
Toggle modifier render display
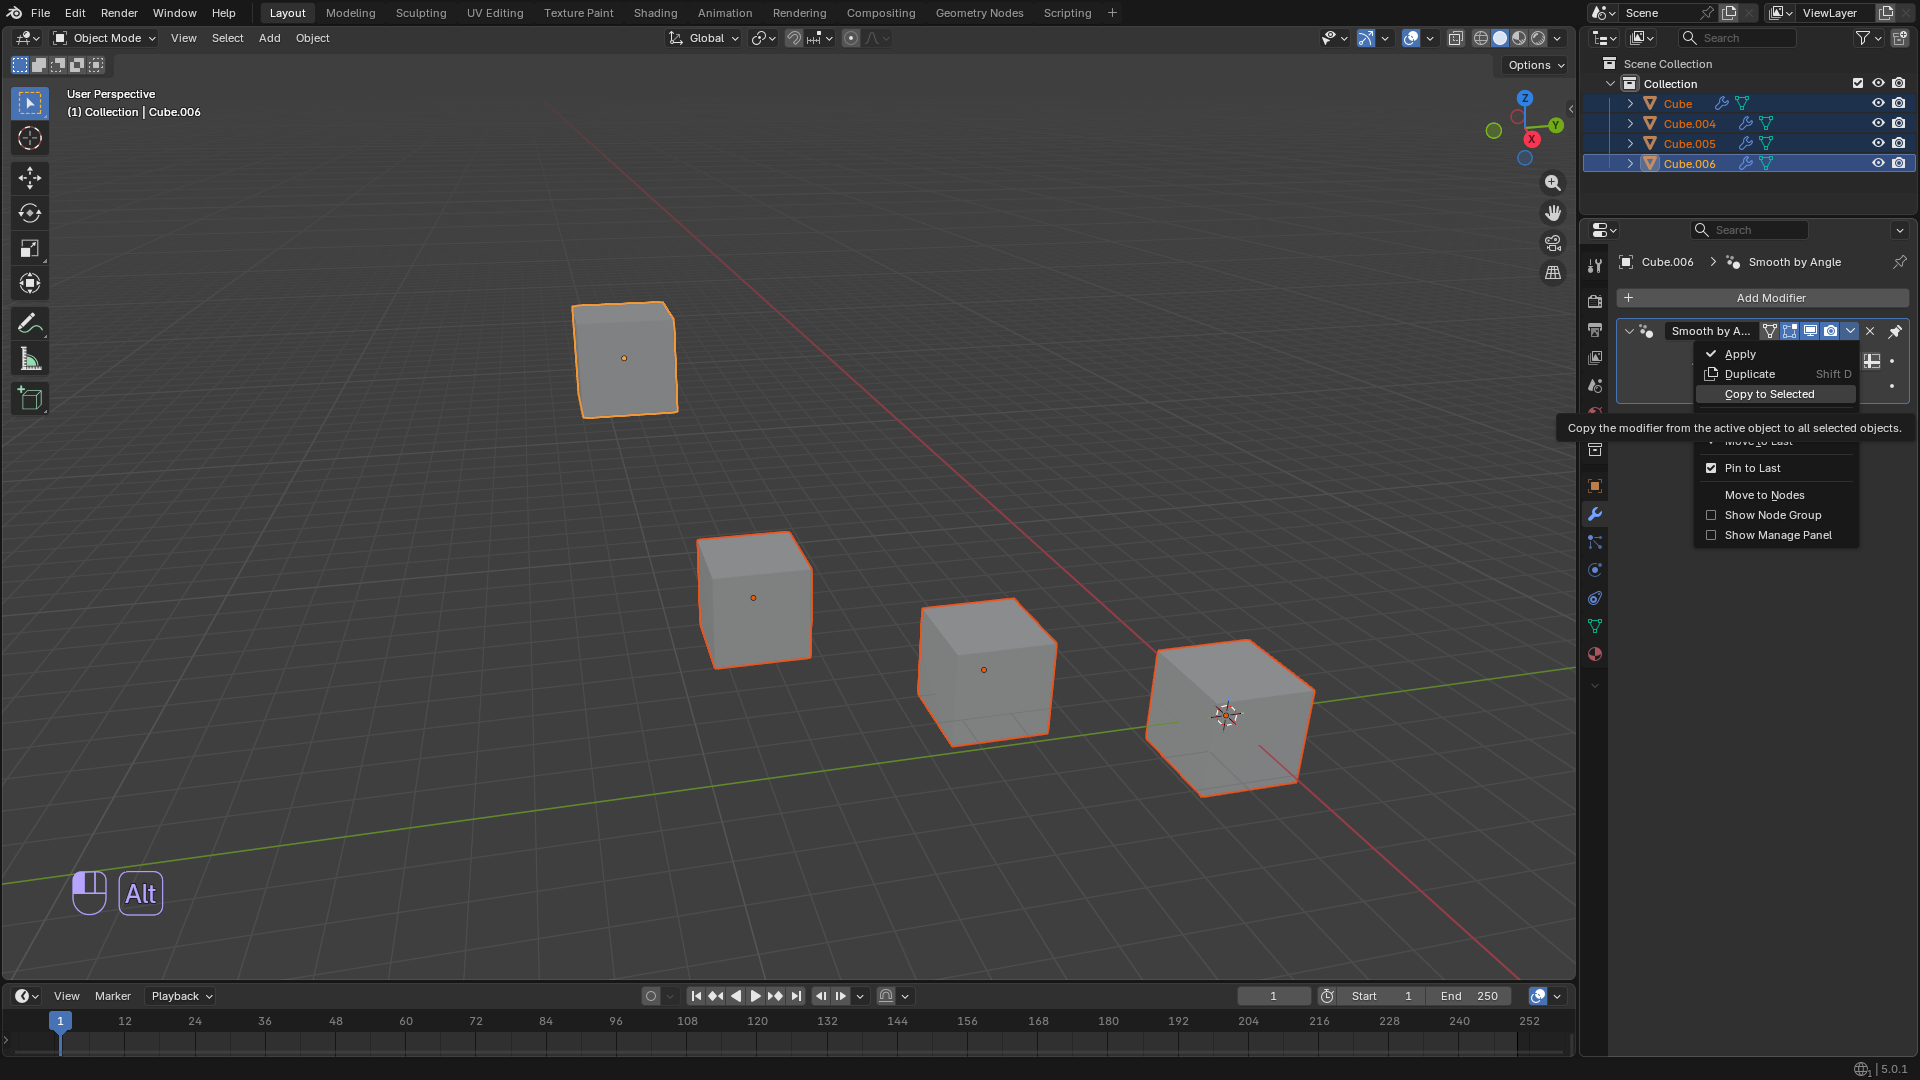click(x=1830, y=331)
